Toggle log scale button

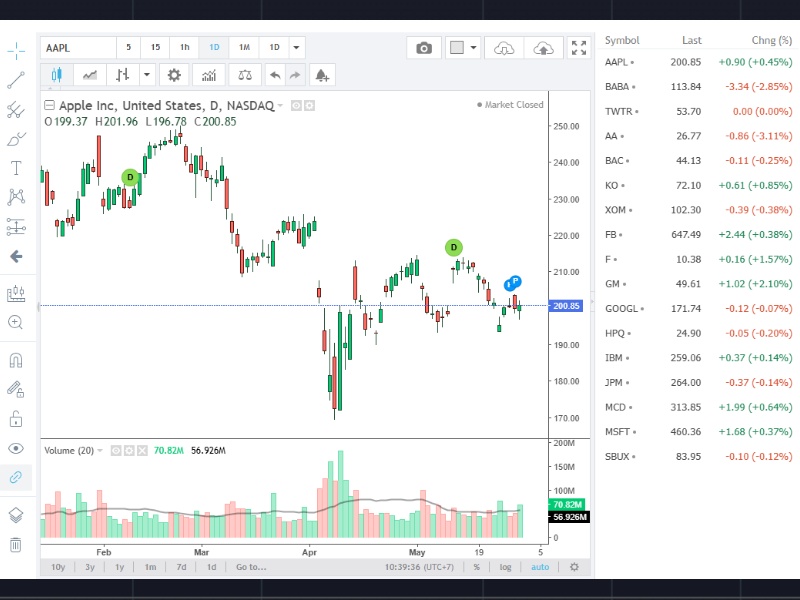pyautogui.click(x=505, y=567)
